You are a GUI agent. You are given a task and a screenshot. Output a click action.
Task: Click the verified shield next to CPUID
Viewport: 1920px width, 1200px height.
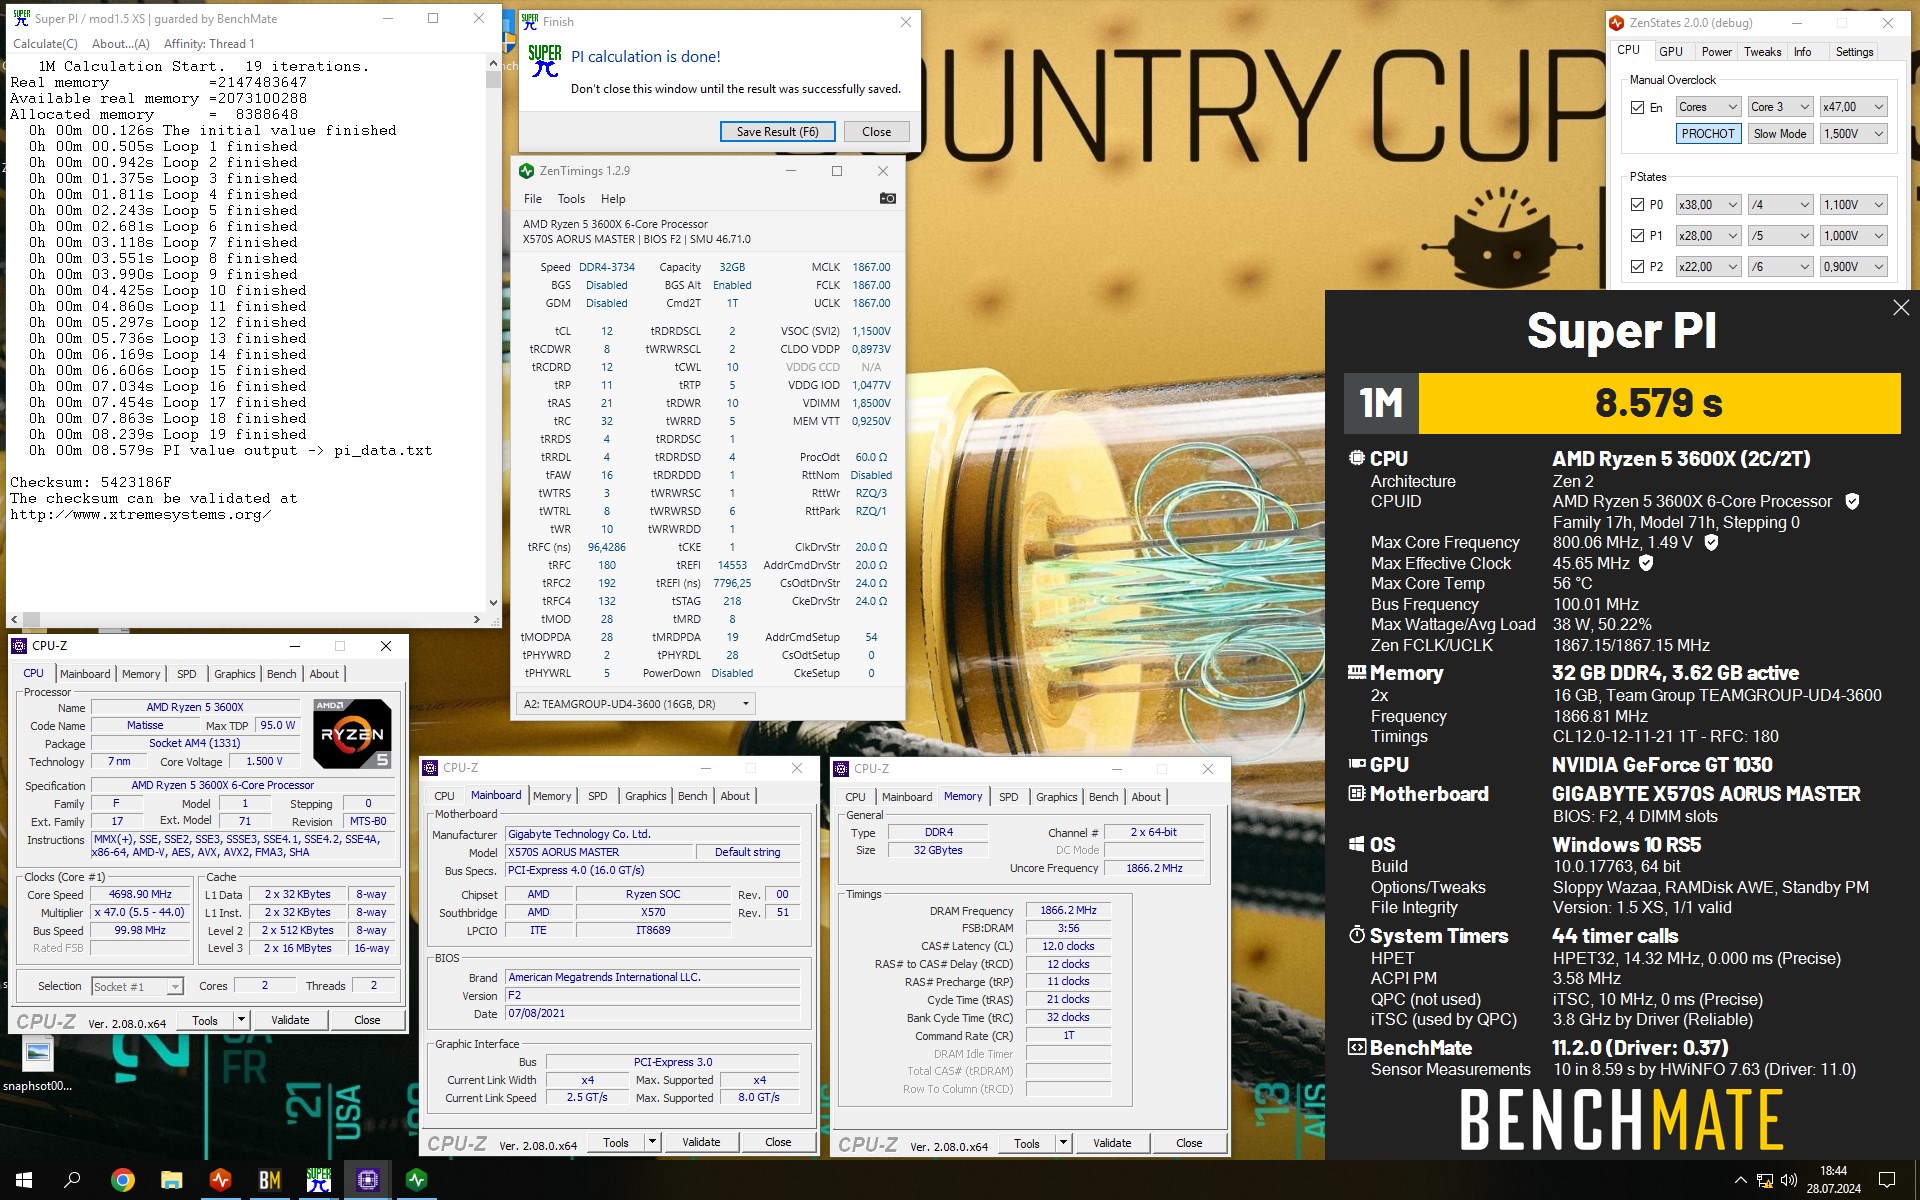pos(1852,501)
